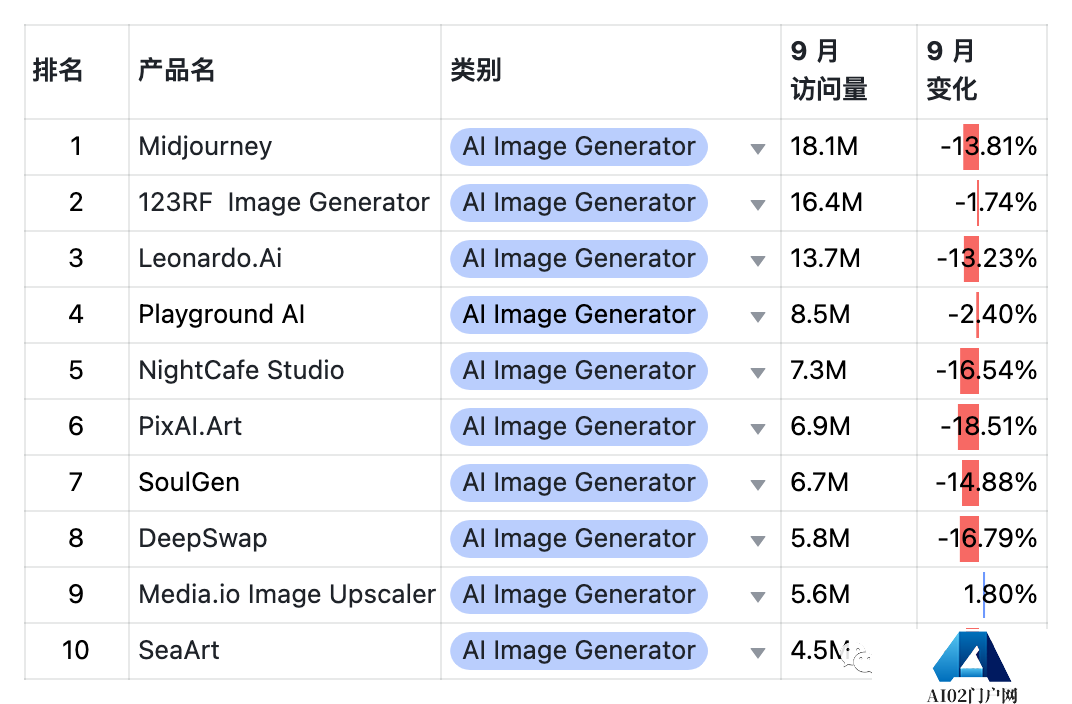This screenshot has height=704, width=1072.
Task: Click the AI Image Generator tag for SeaArt
Action: coord(578,651)
